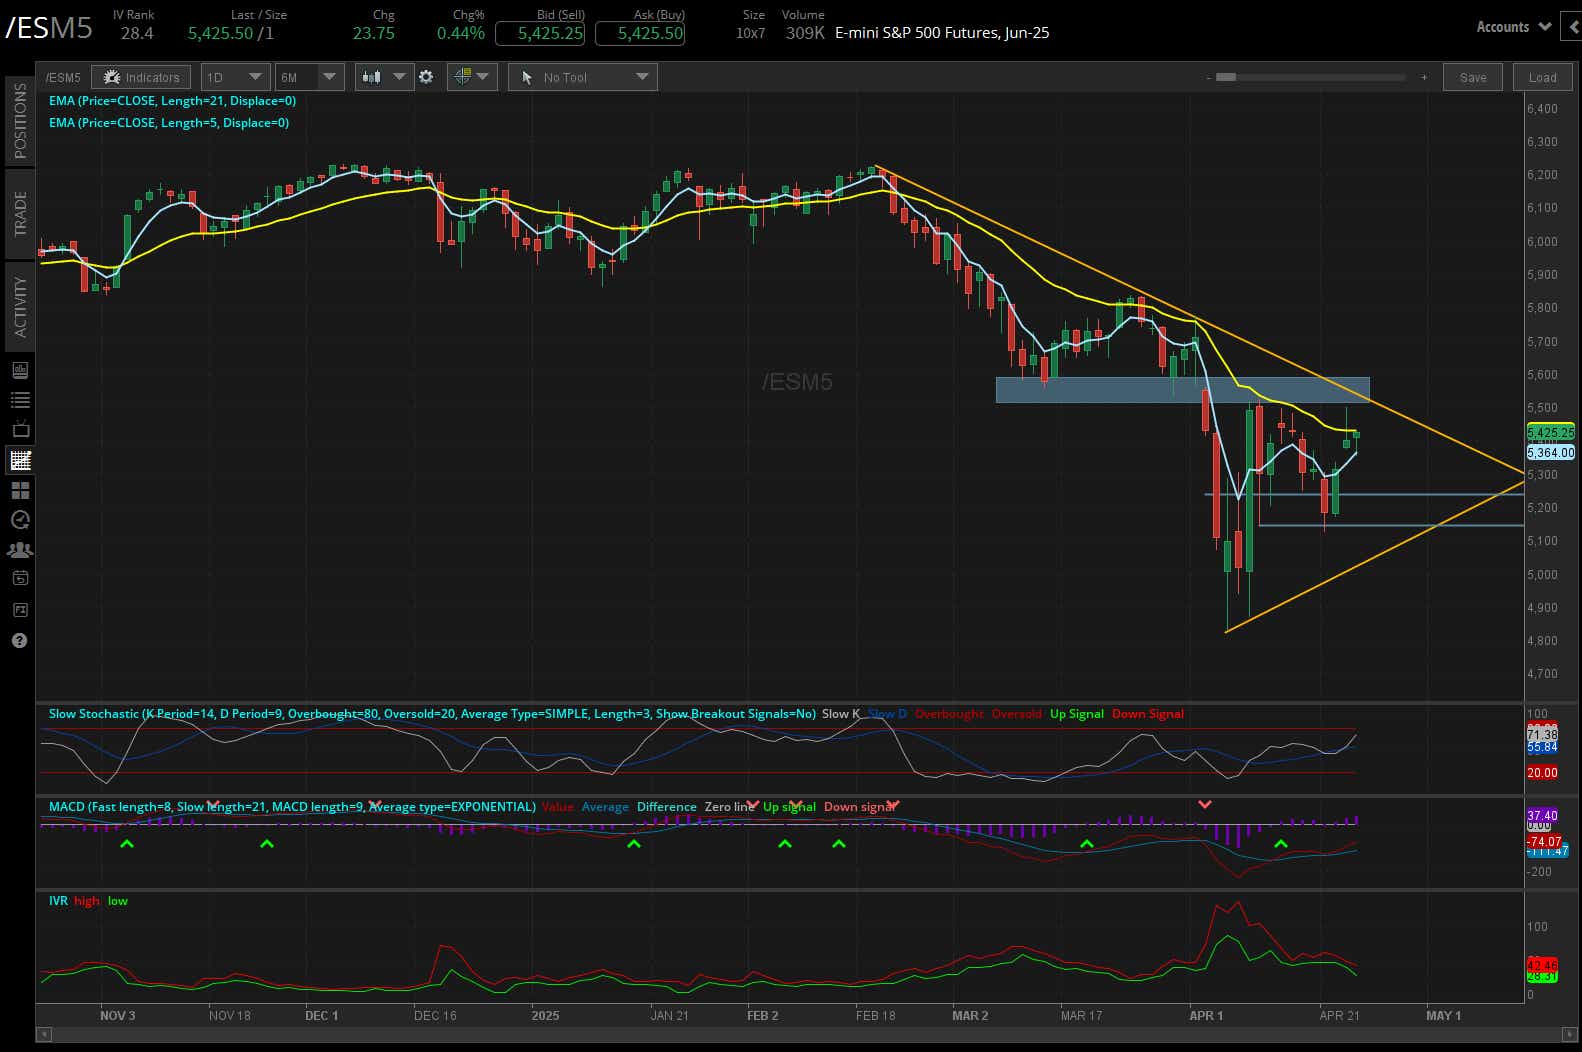This screenshot has height=1052, width=1582.
Task: Click the E-mini S&P 500 Futures description
Action: tap(942, 33)
